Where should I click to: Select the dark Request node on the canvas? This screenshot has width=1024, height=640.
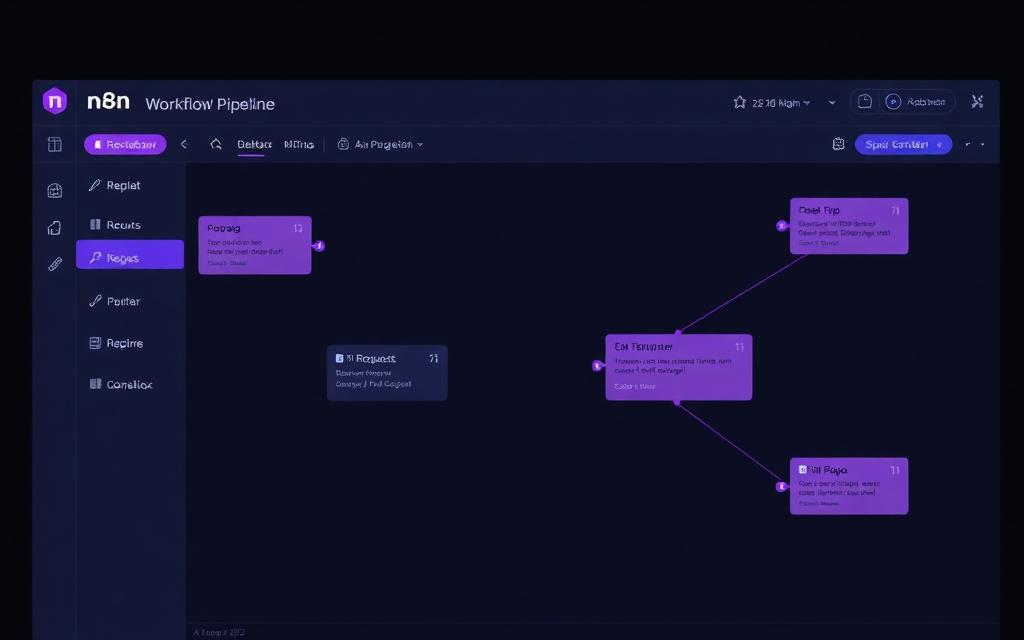pyautogui.click(x=387, y=373)
